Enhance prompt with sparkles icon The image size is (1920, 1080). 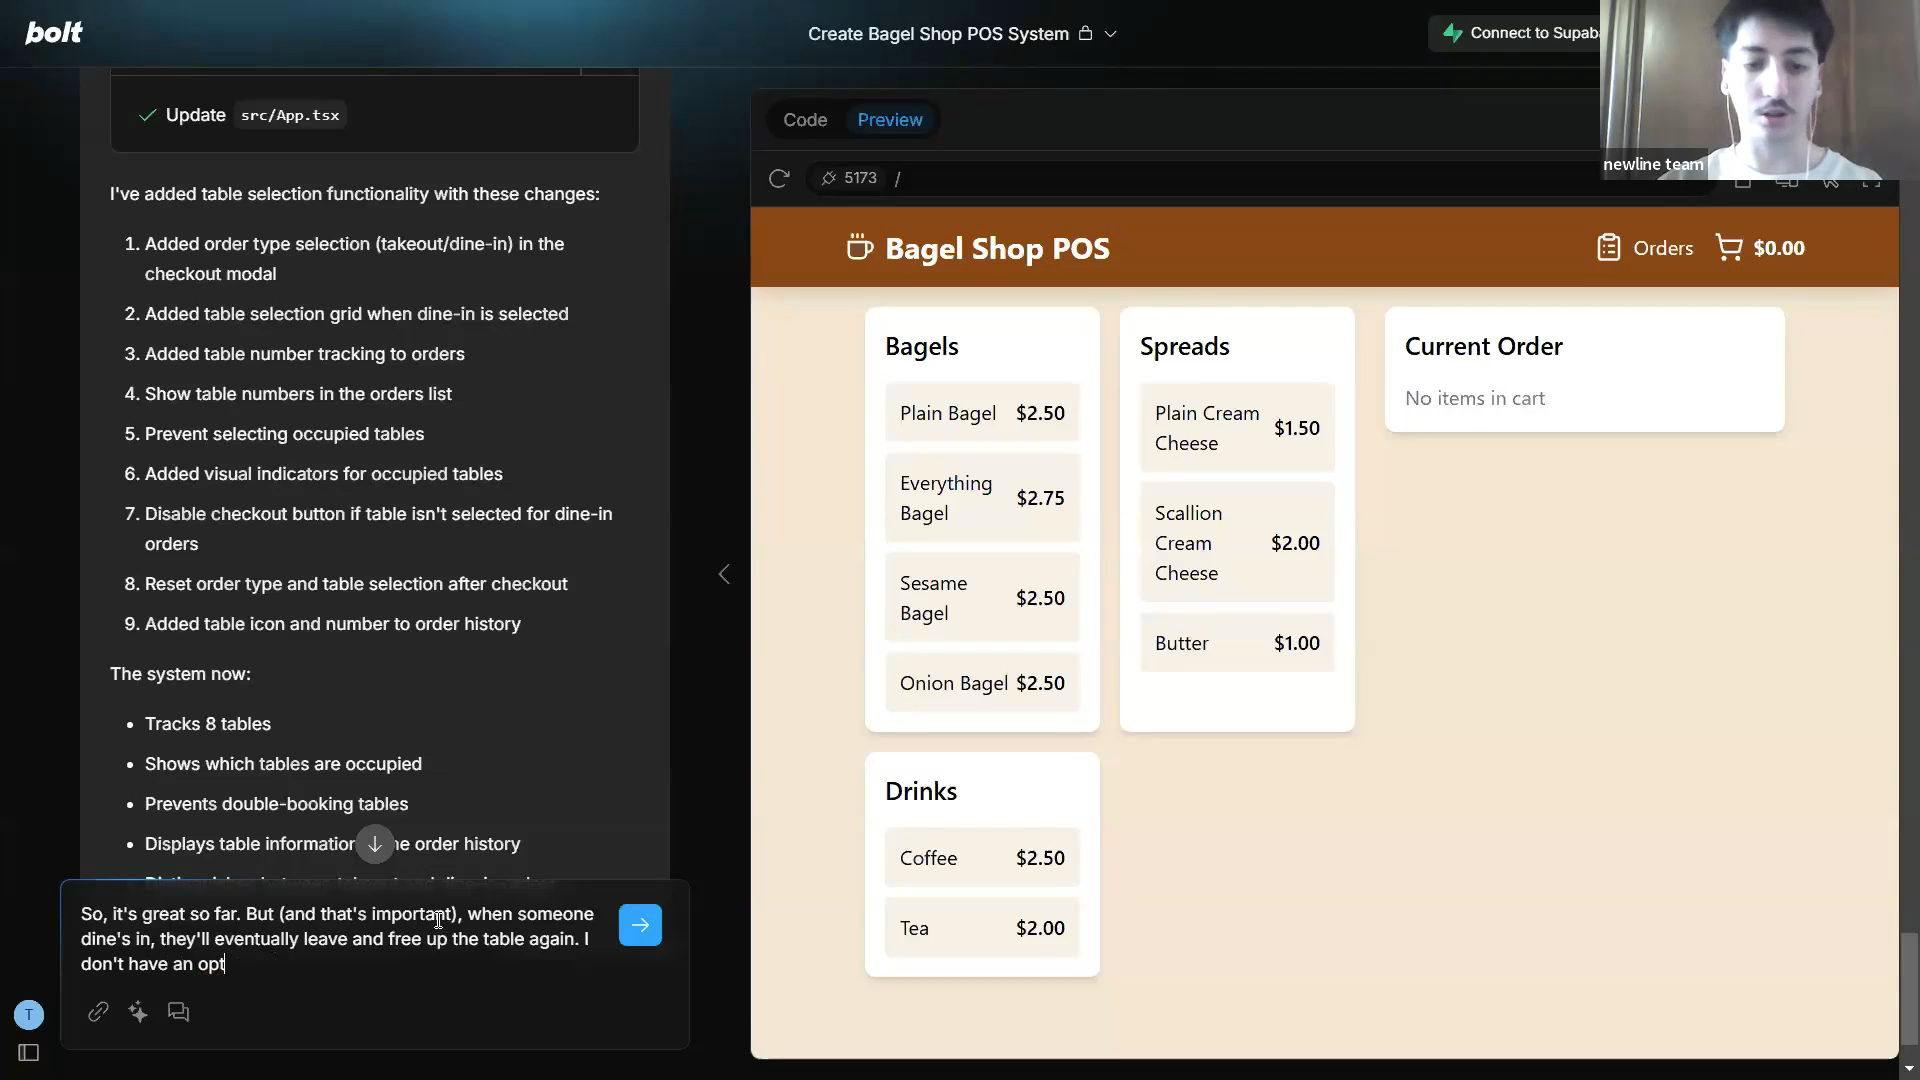(138, 1012)
